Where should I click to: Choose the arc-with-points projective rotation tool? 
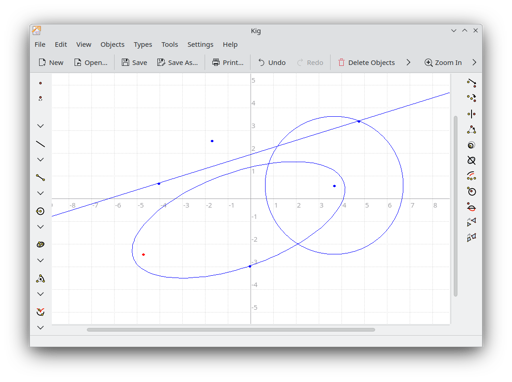pyautogui.click(x=471, y=176)
